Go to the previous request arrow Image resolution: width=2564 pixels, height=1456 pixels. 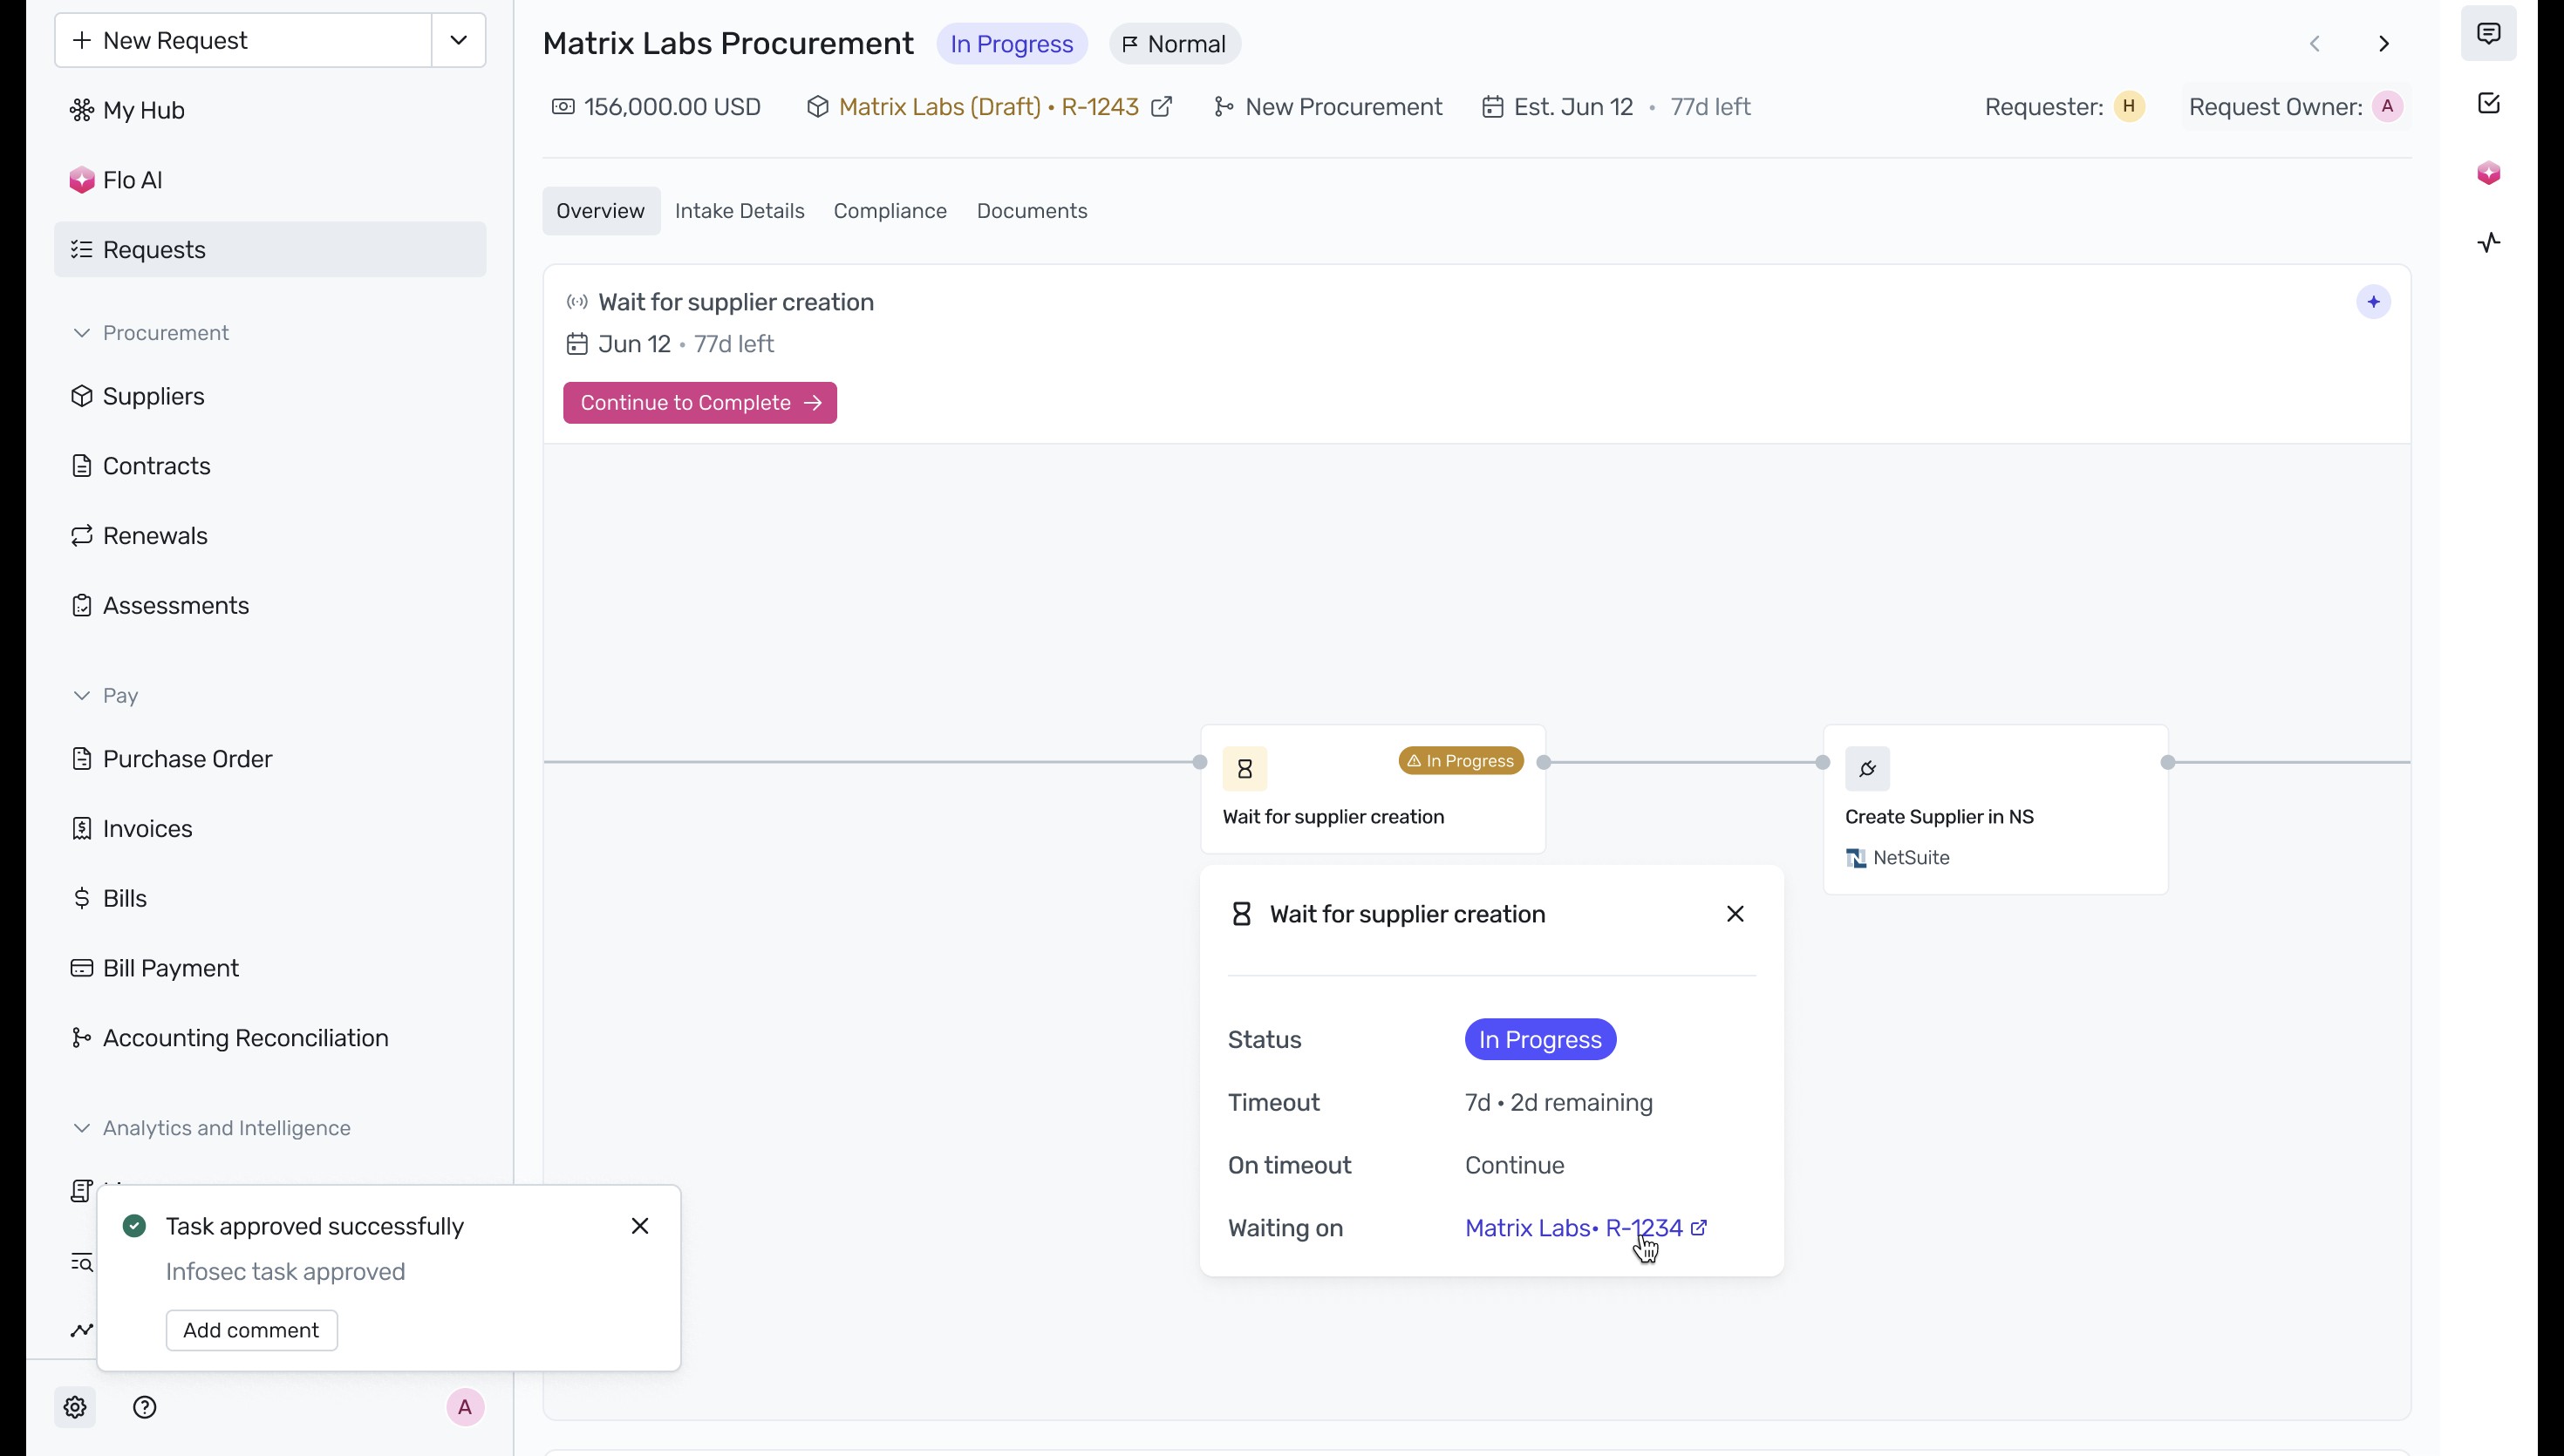2314,44
